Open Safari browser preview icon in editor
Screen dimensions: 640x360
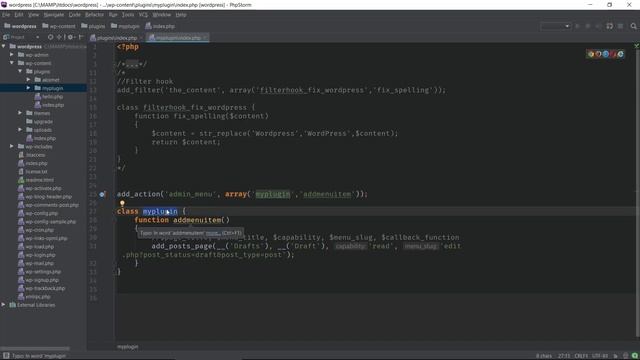[x=606, y=54]
